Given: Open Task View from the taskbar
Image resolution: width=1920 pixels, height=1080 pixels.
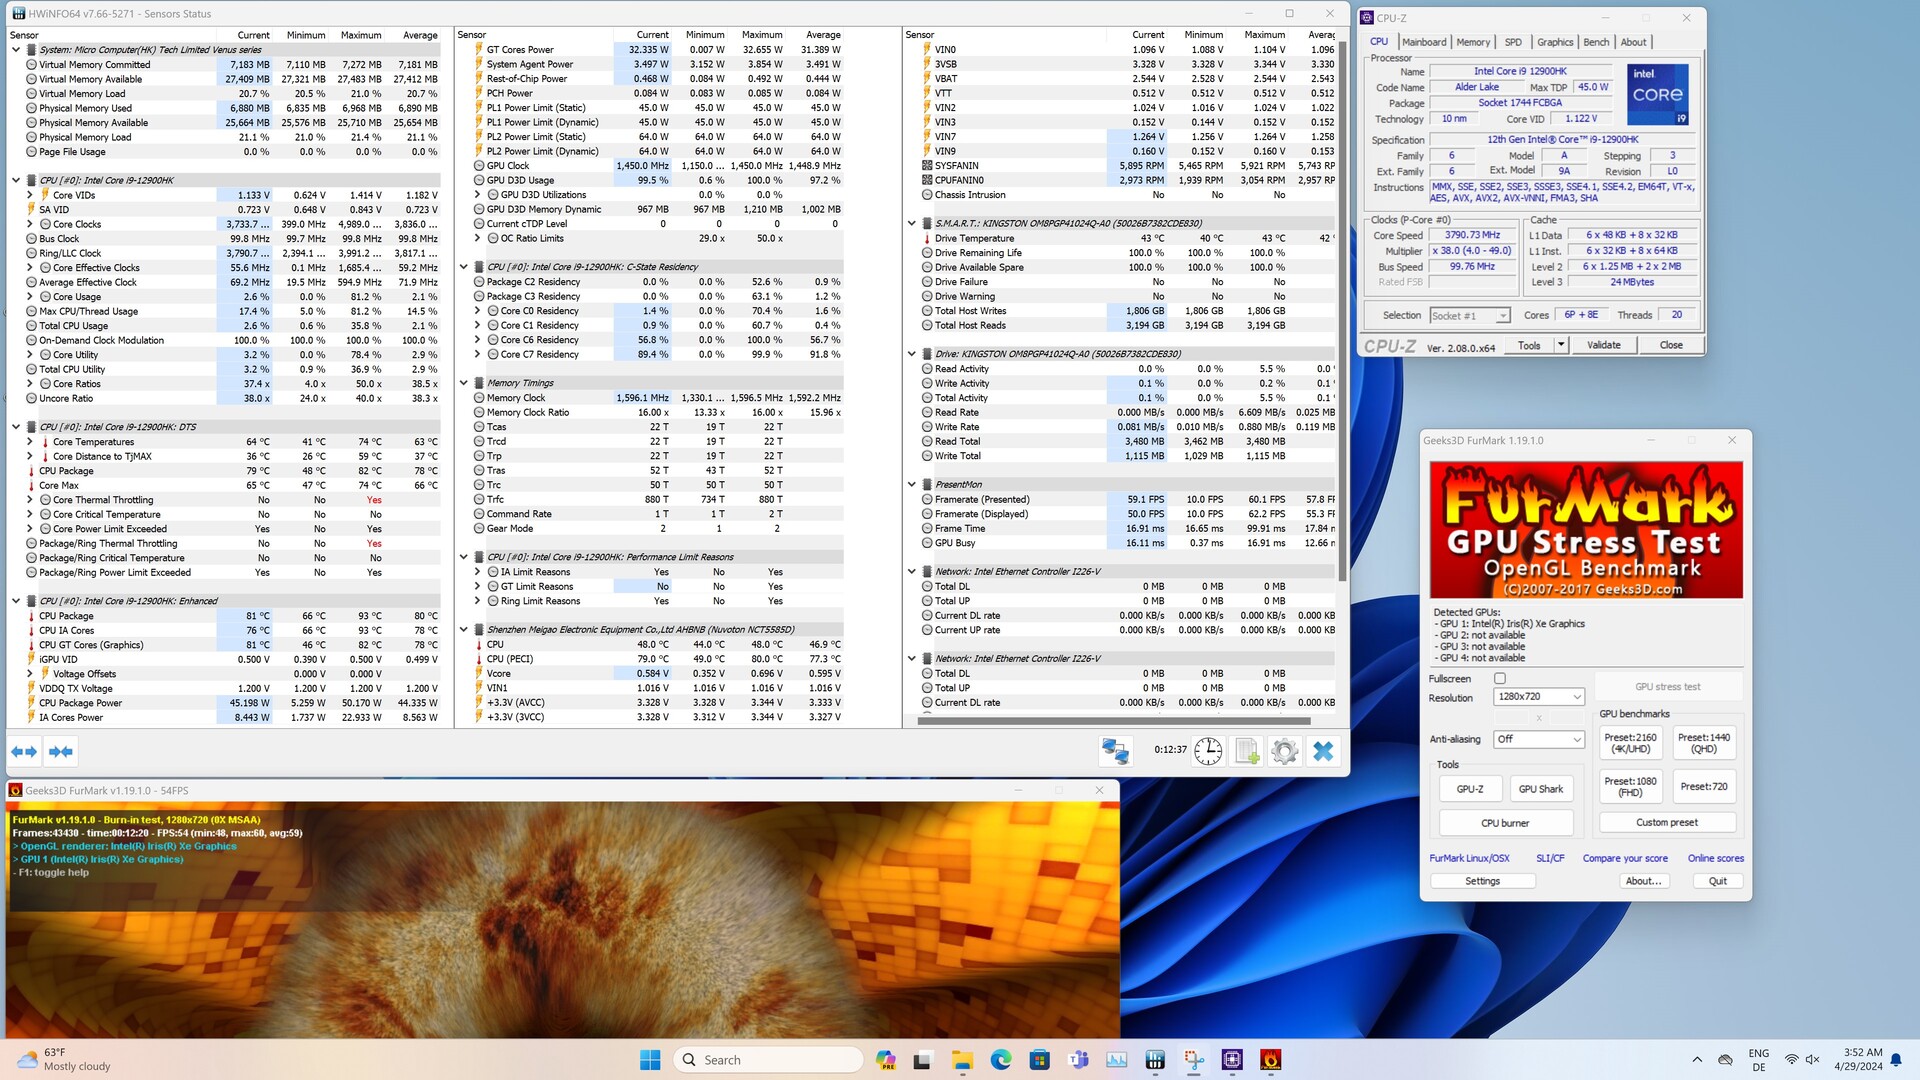Looking at the screenshot, I should pyautogui.click(x=923, y=1060).
